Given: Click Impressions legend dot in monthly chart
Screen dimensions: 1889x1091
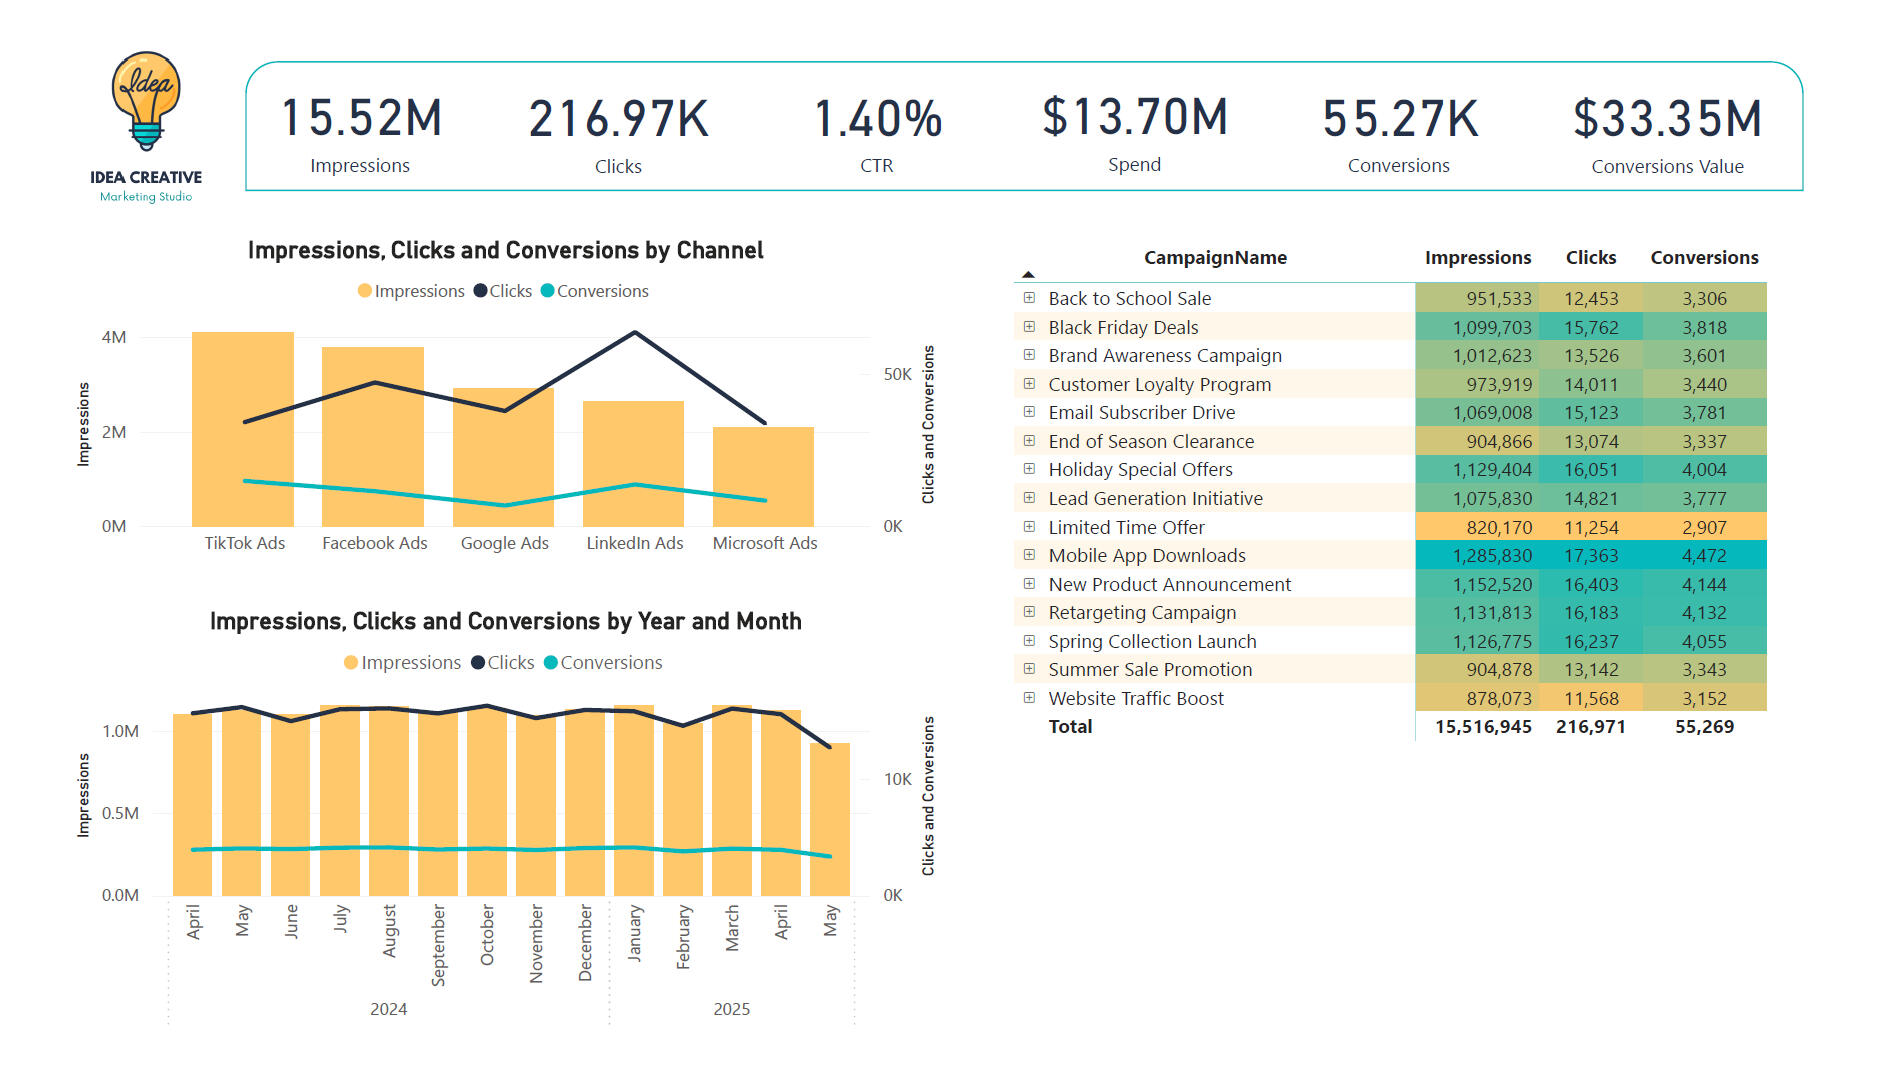Looking at the screenshot, I should click(x=351, y=663).
